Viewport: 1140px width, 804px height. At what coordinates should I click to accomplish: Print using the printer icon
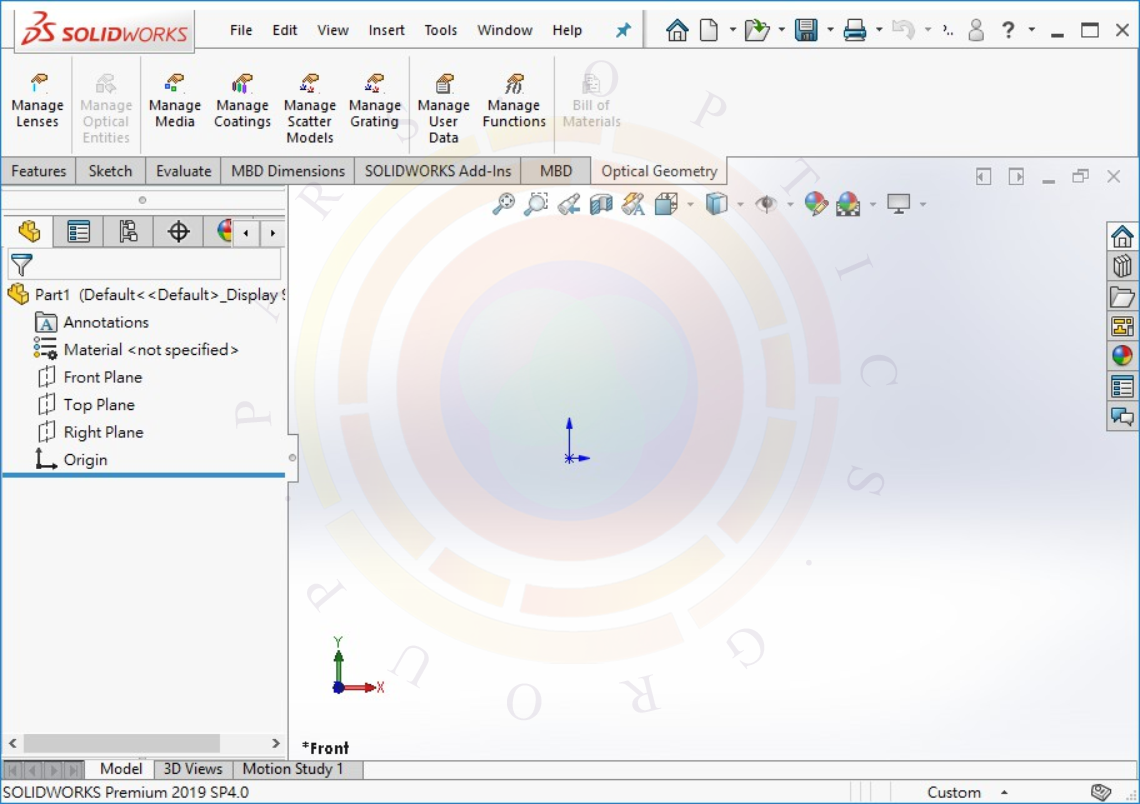click(x=854, y=30)
